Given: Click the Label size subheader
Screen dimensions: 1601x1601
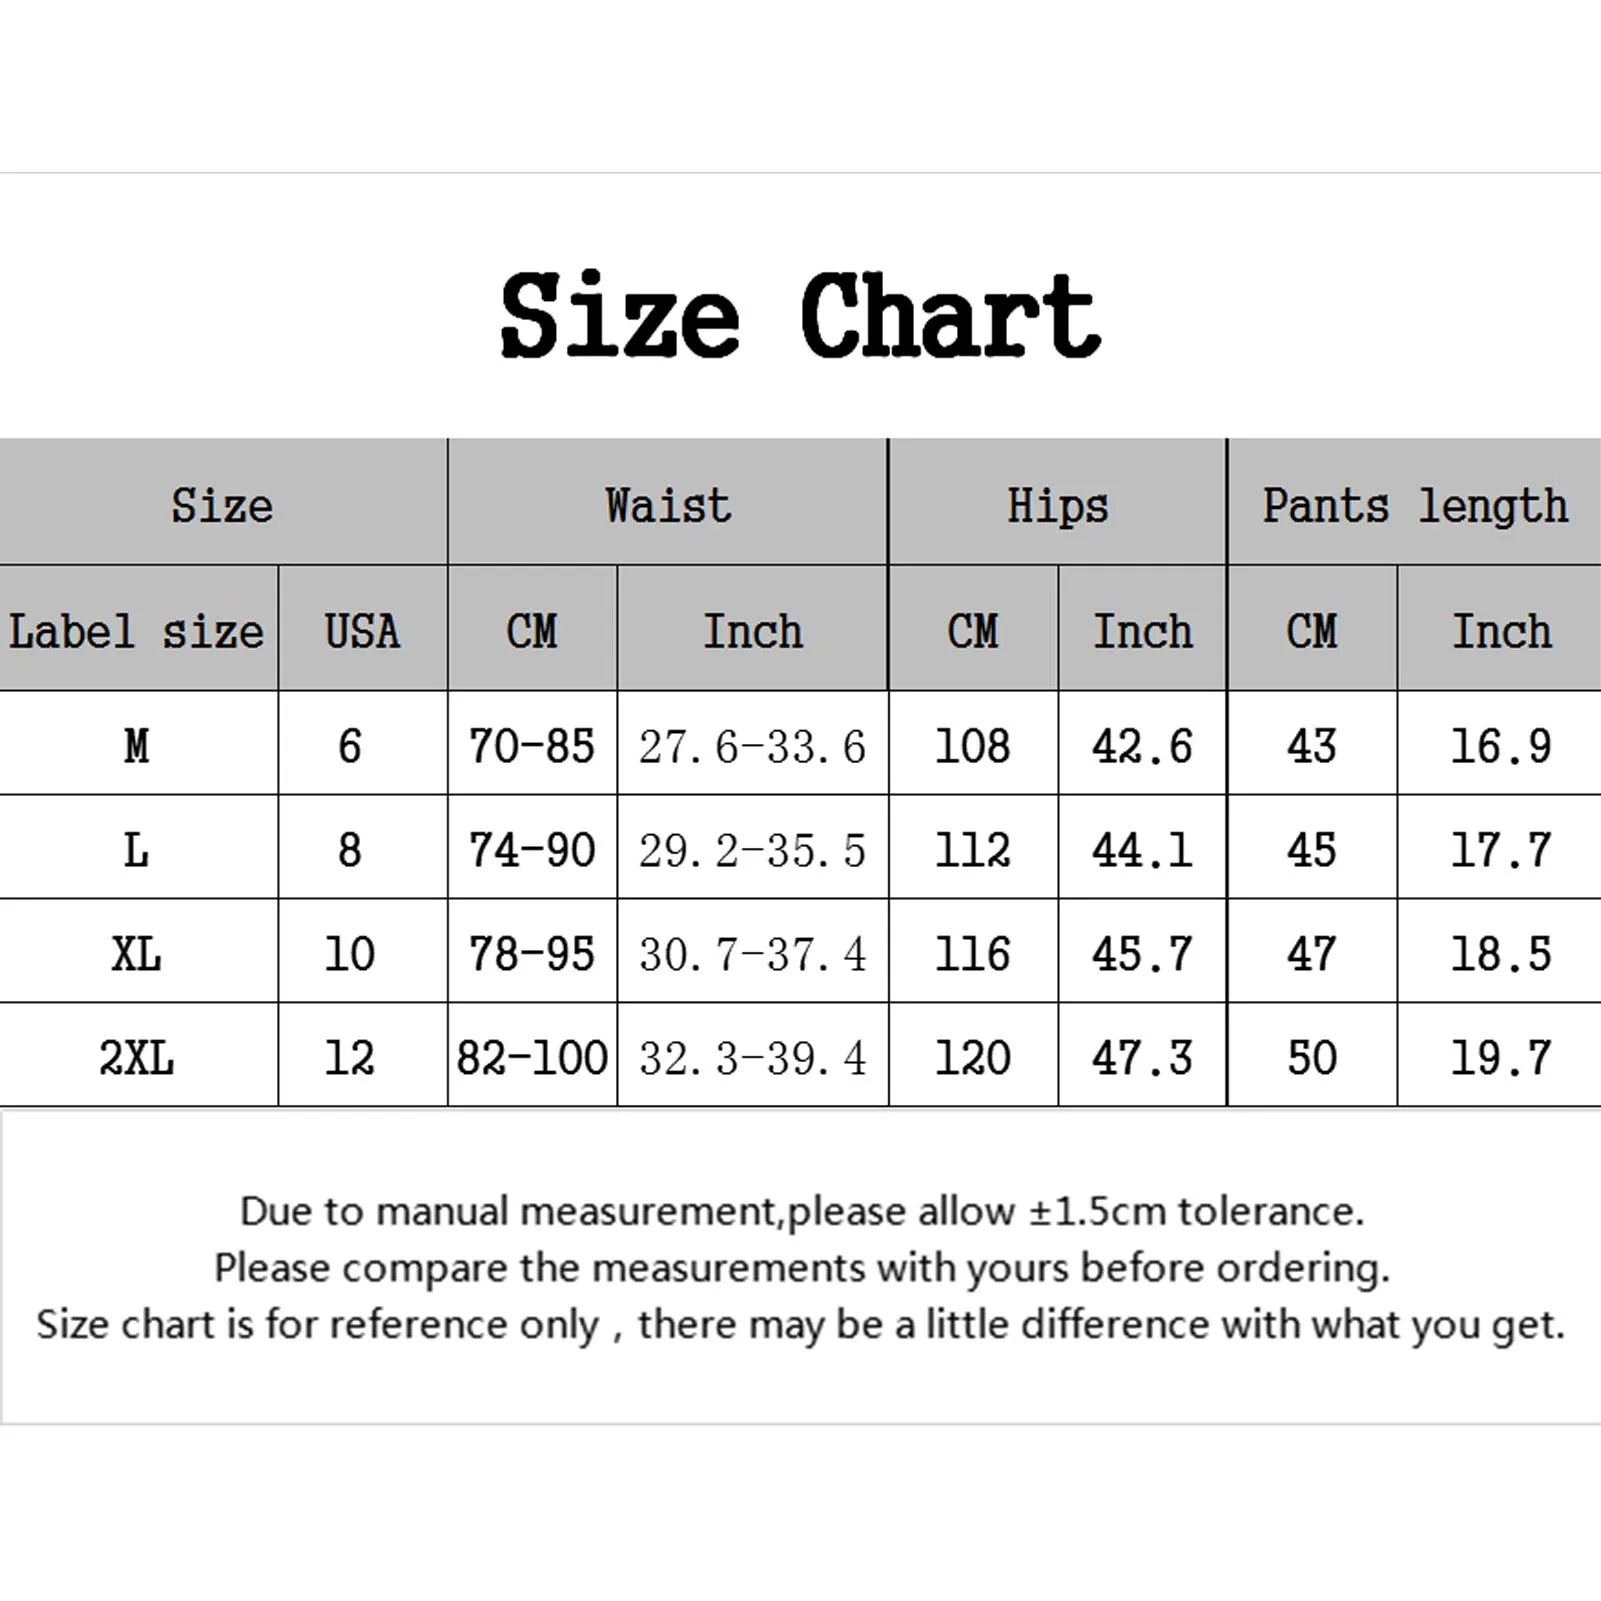Looking at the screenshot, I should [x=137, y=631].
